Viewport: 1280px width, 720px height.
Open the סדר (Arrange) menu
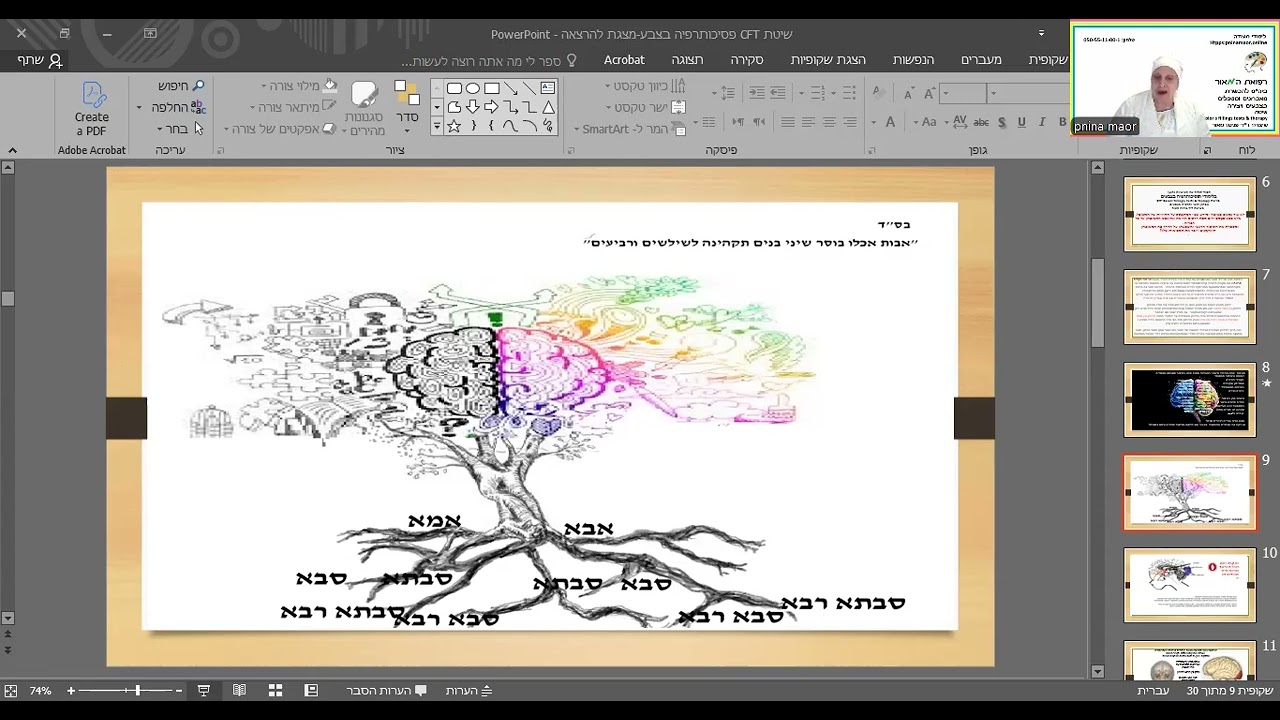[407, 105]
